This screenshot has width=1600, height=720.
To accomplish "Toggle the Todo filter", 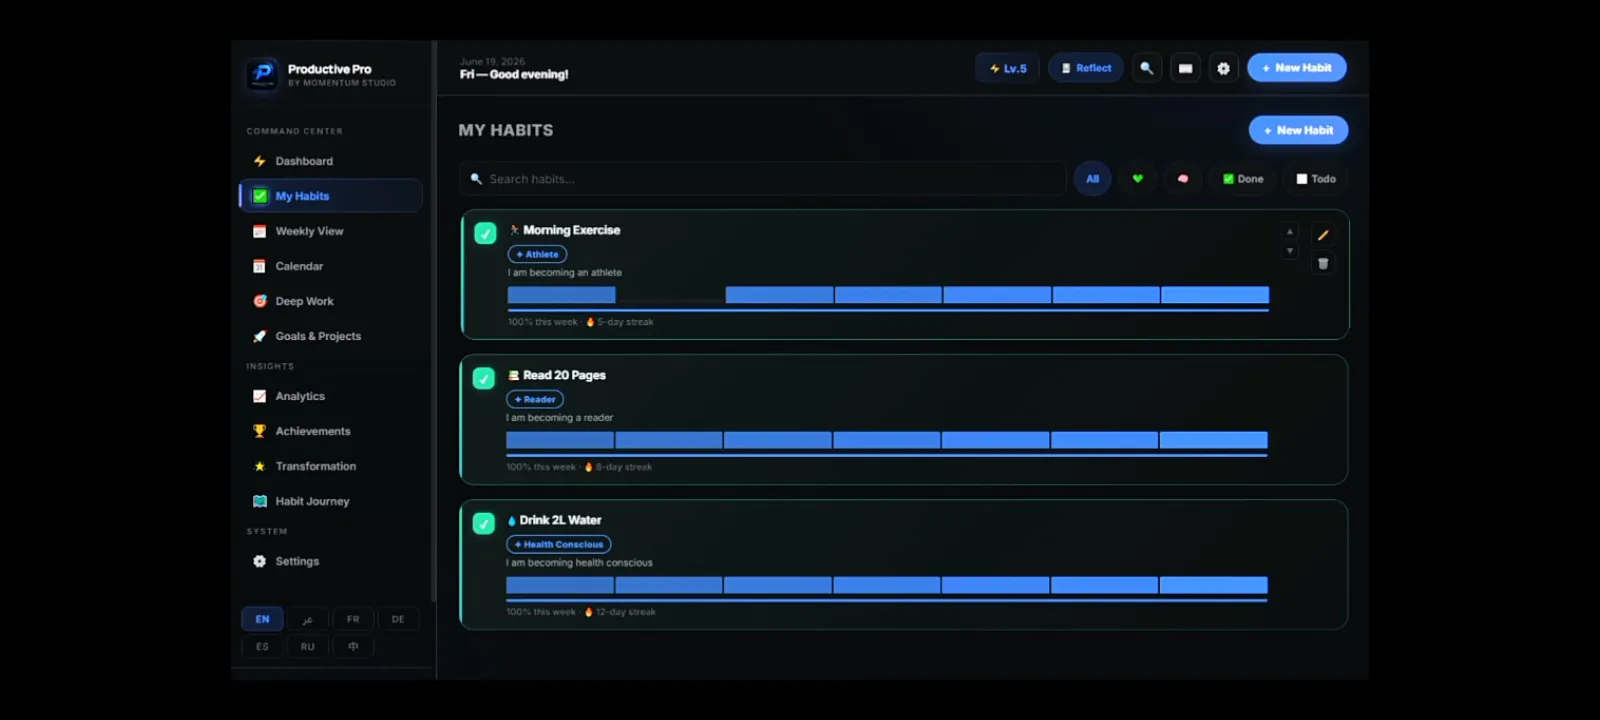I will 1316,179.
